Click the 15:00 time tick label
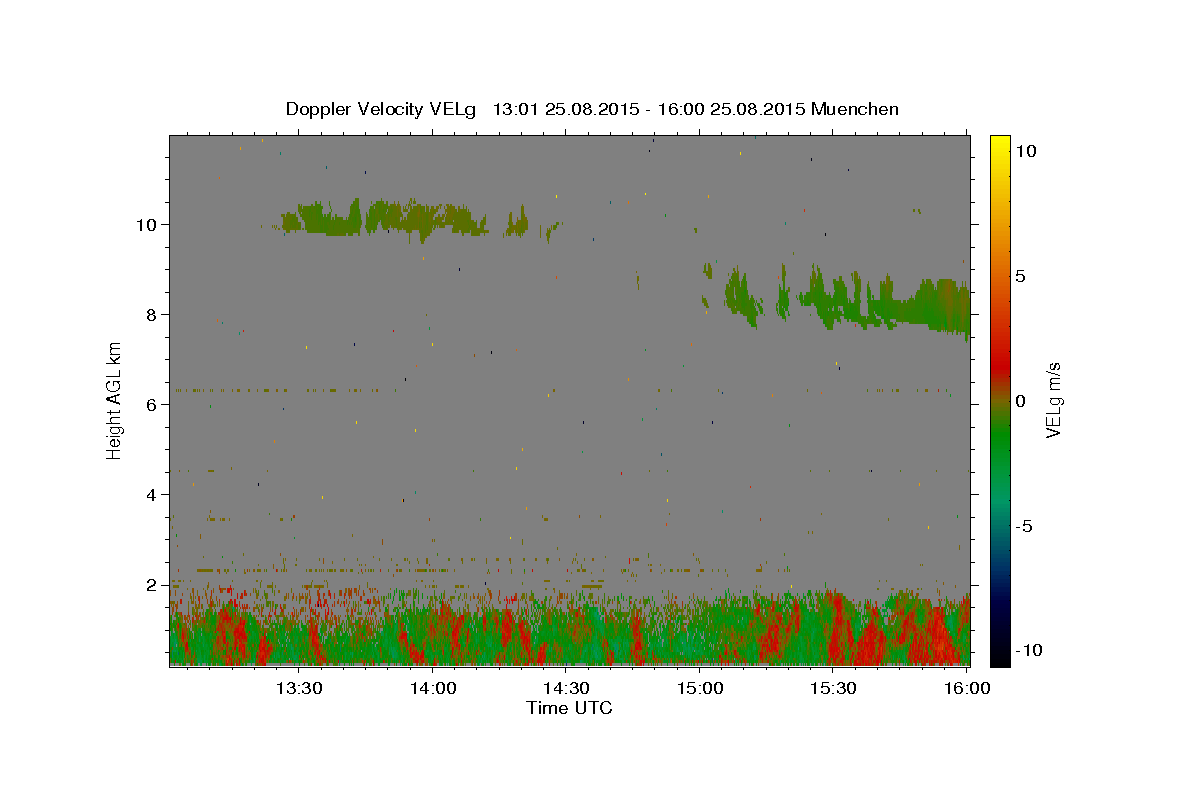 tap(700, 688)
